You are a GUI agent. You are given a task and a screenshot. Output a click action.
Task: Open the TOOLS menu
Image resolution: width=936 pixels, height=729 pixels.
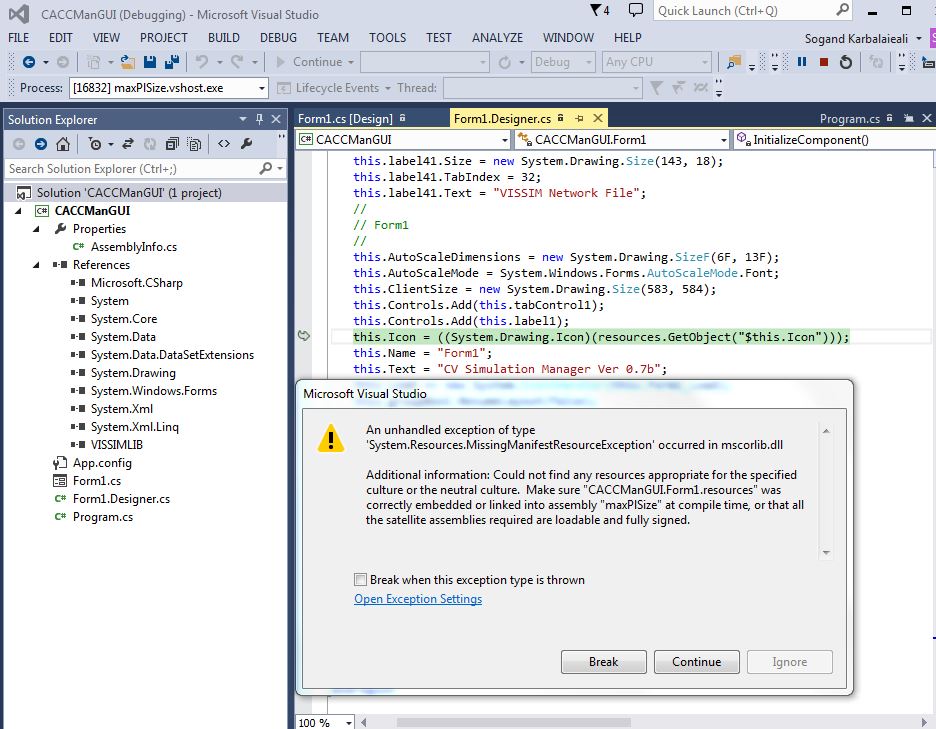click(387, 38)
